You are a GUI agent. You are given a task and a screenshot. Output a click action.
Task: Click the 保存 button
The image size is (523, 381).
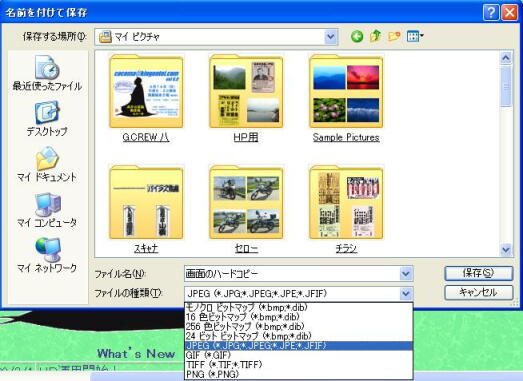[479, 273]
